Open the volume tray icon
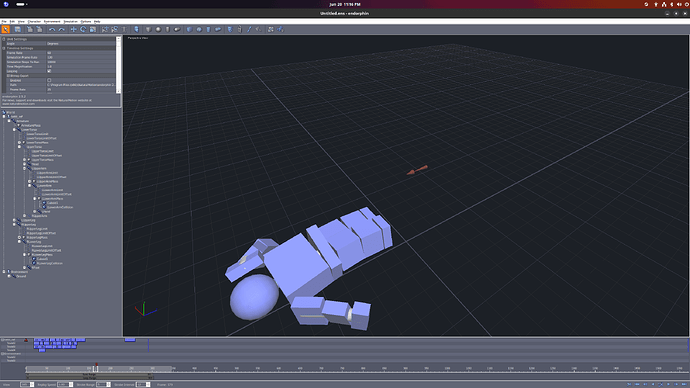The width and height of the screenshot is (690, 388). pos(679,4)
